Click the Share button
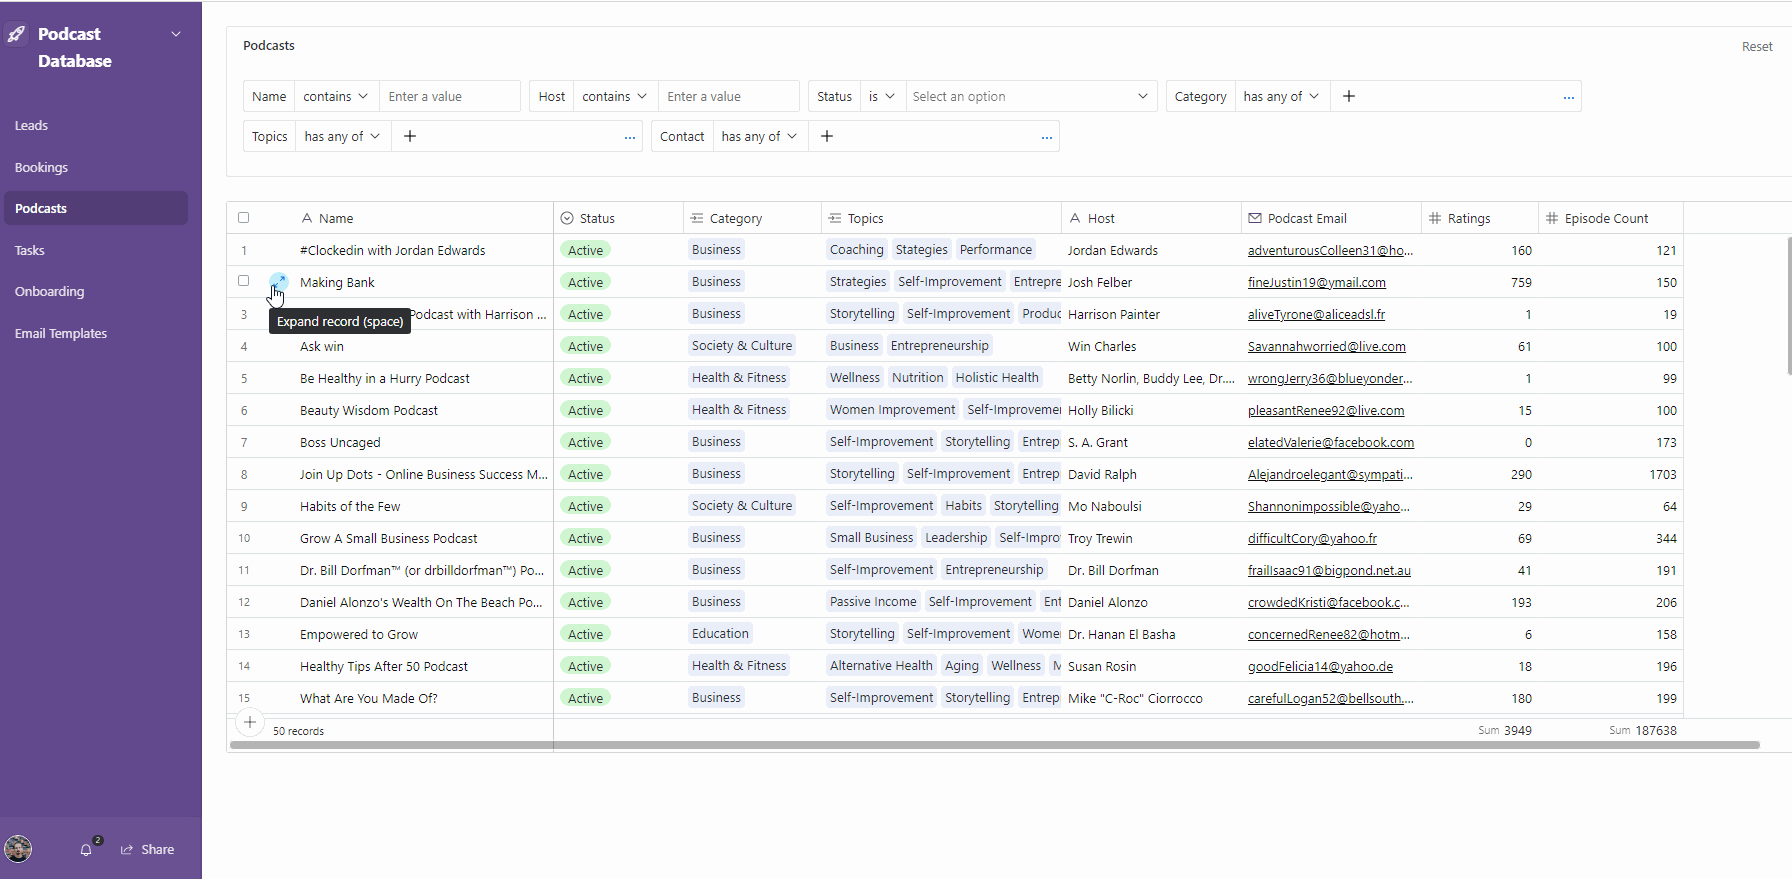Viewport: 1792px width, 879px height. click(148, 849)
